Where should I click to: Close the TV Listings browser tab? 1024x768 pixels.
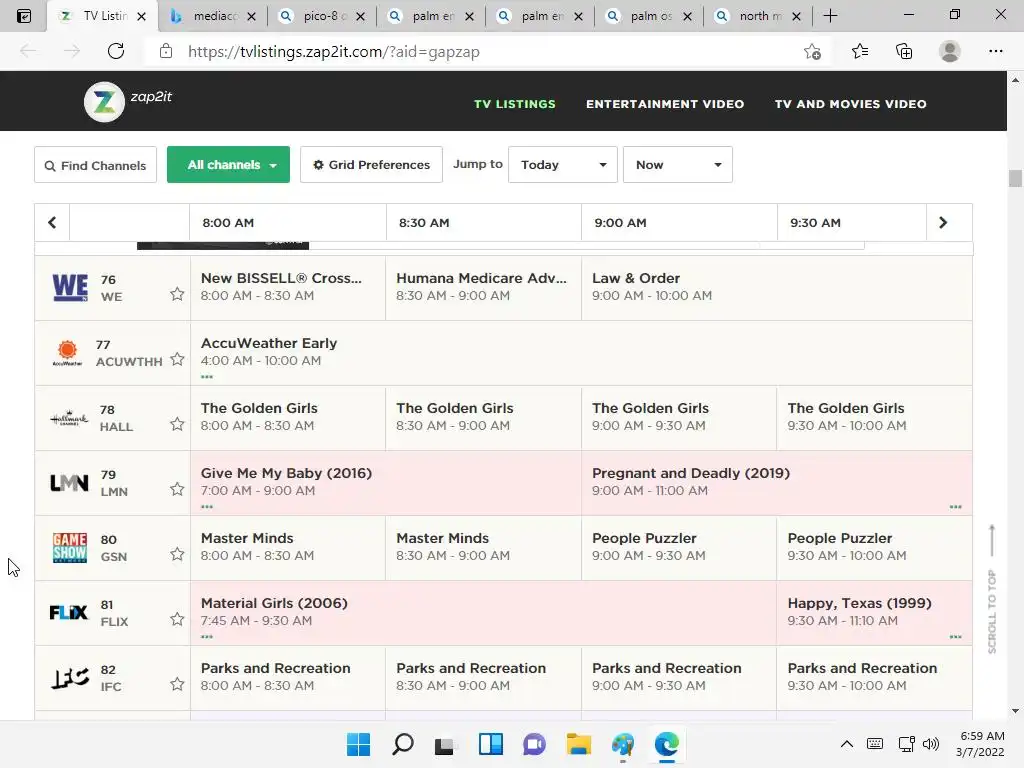pyautogui.click(x=142, y=16)
